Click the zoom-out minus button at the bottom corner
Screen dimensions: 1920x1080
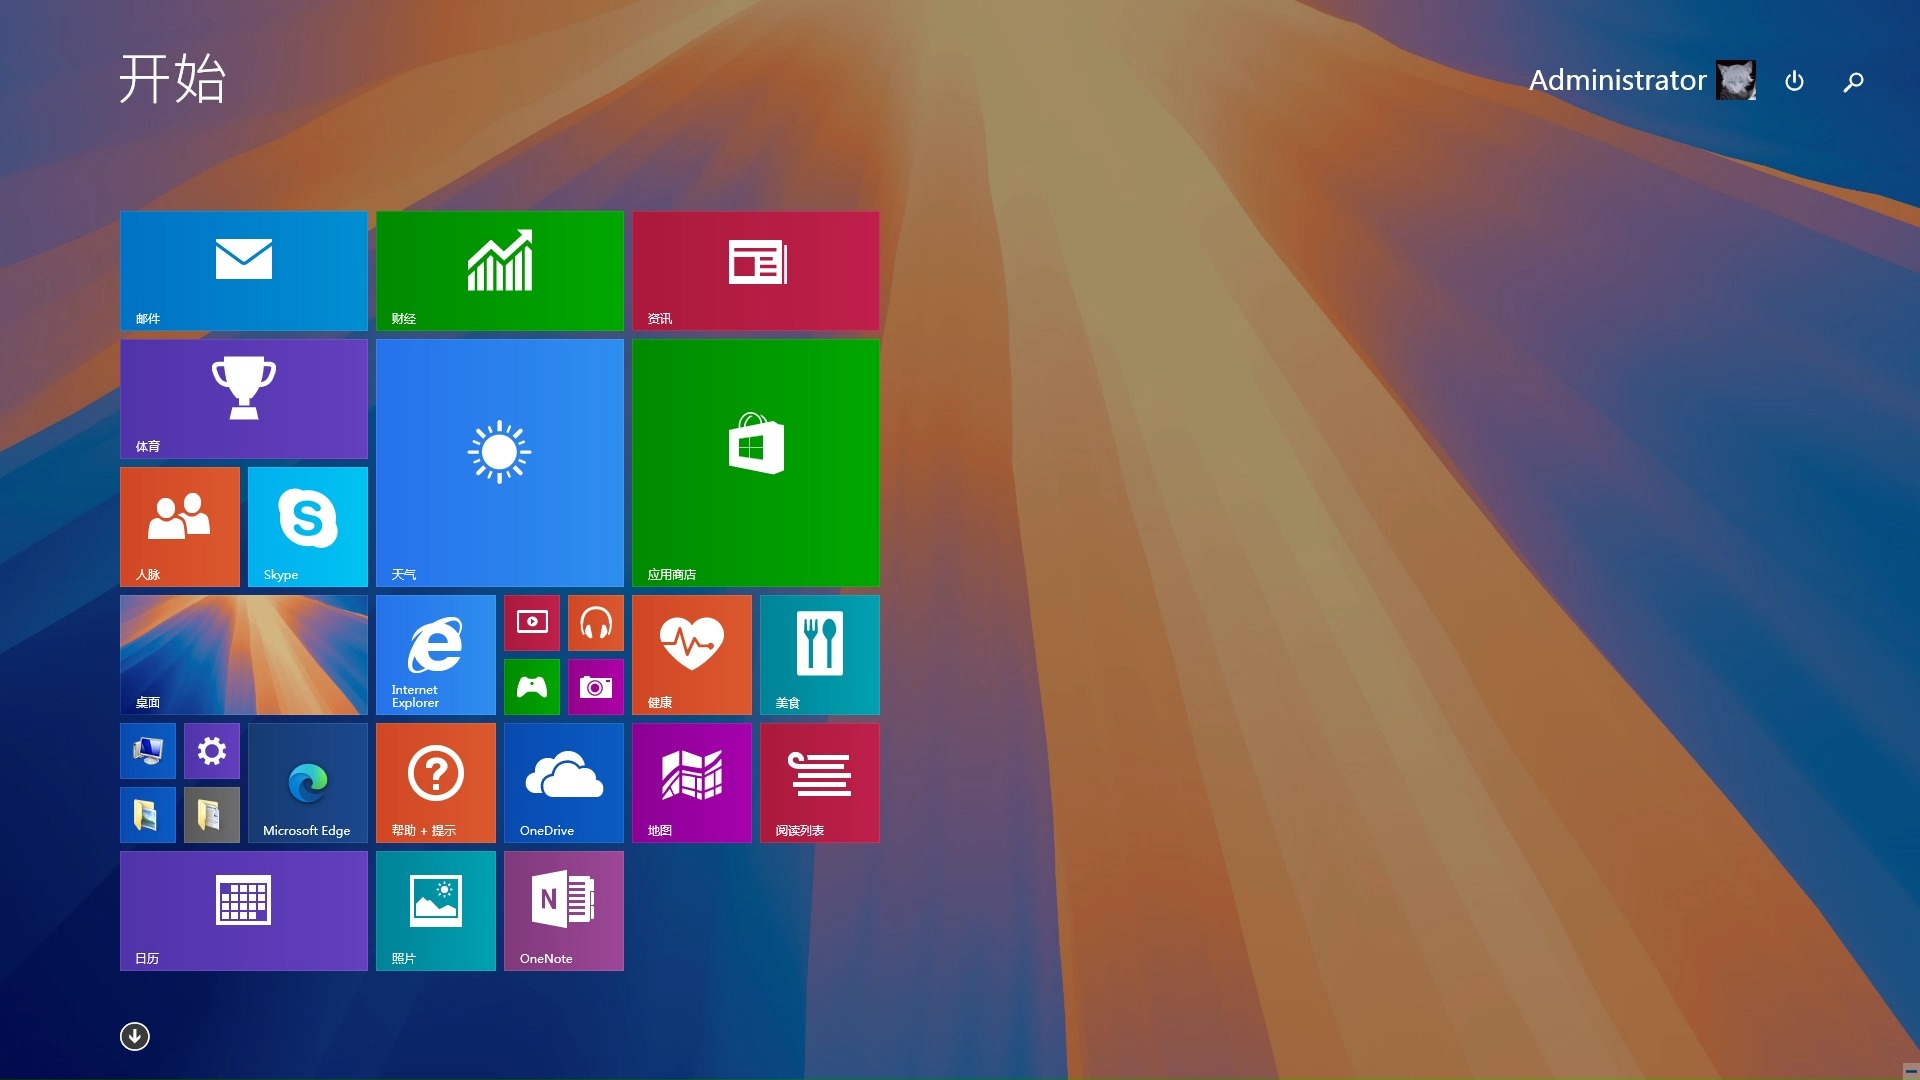click(1911, 1071)
